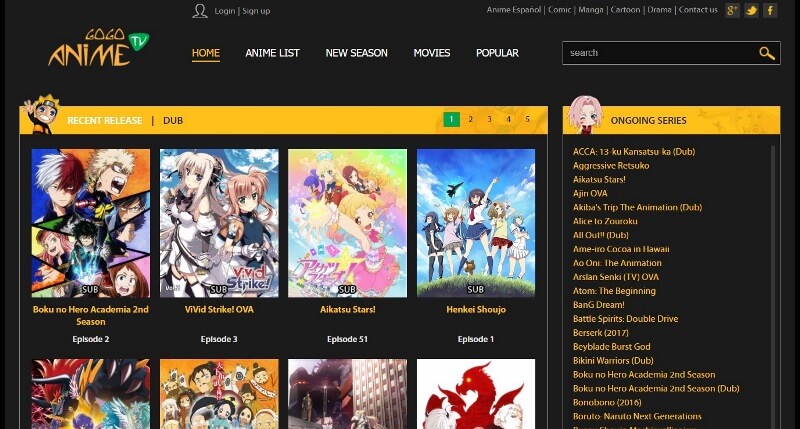The width and height of the screenshot is (800, 429).
Task: Open Bonobono (2016) link
Action: coord(607,402)
